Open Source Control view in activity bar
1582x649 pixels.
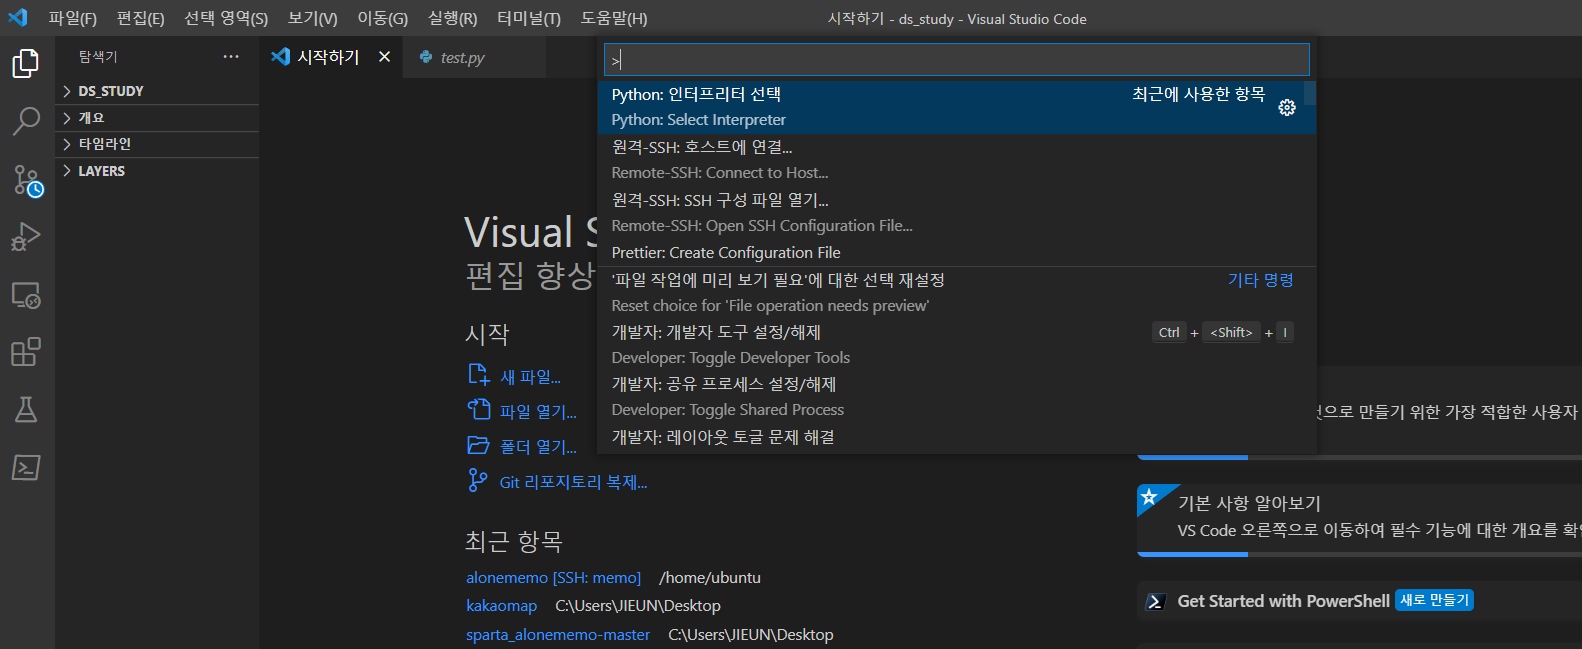[27, 180]
